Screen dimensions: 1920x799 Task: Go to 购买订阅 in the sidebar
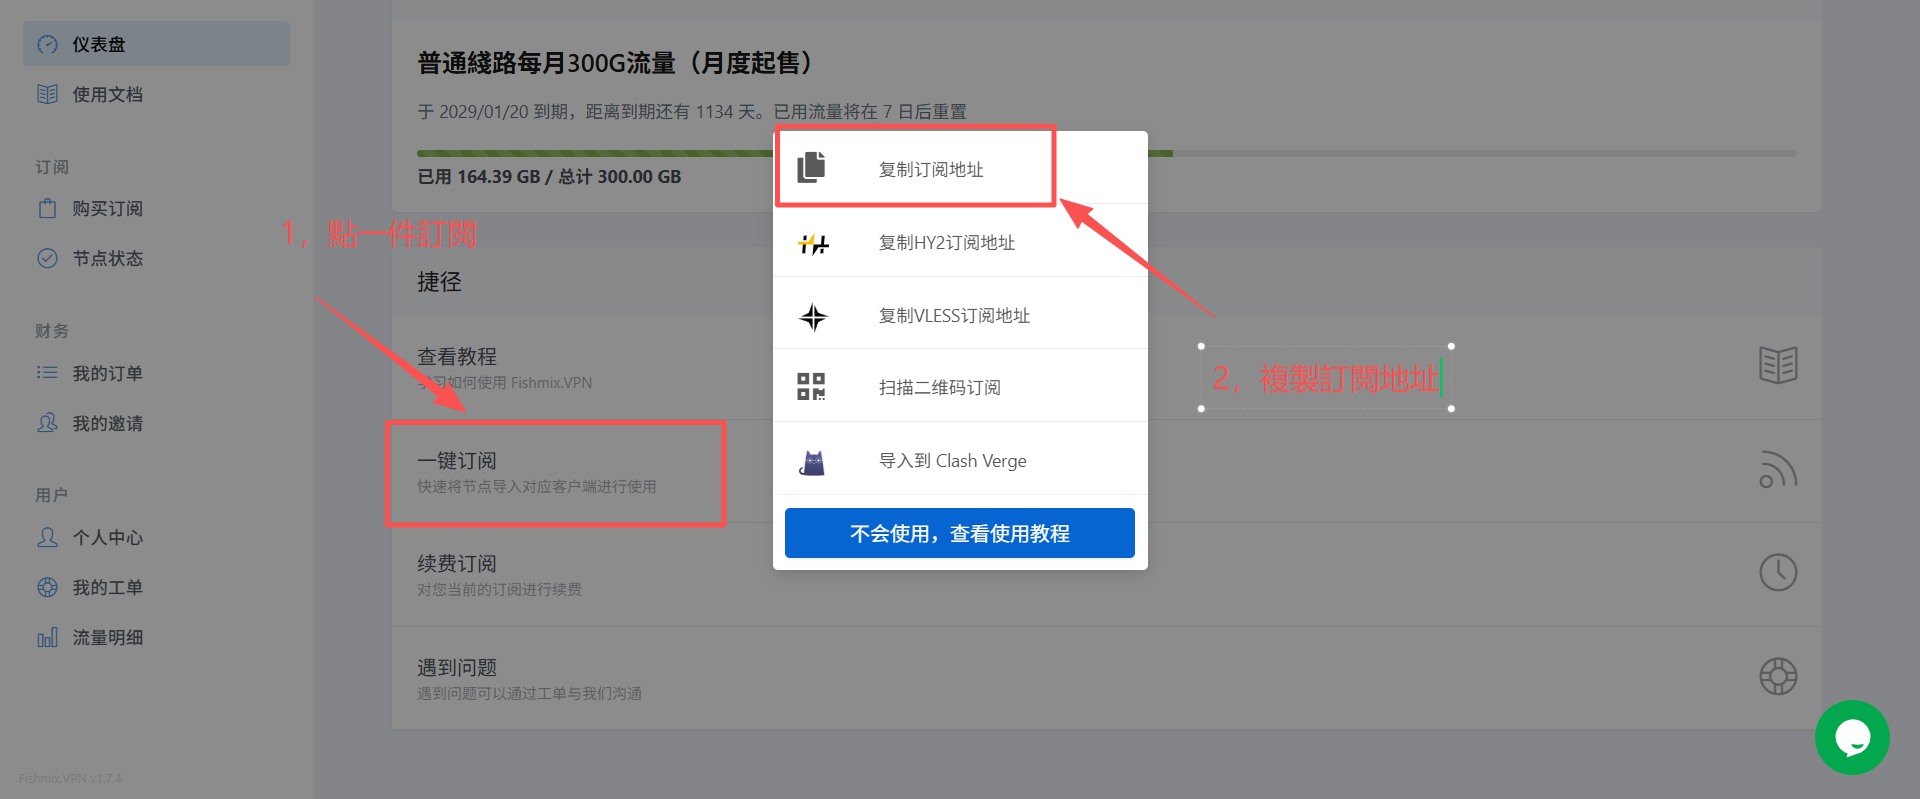107,209
